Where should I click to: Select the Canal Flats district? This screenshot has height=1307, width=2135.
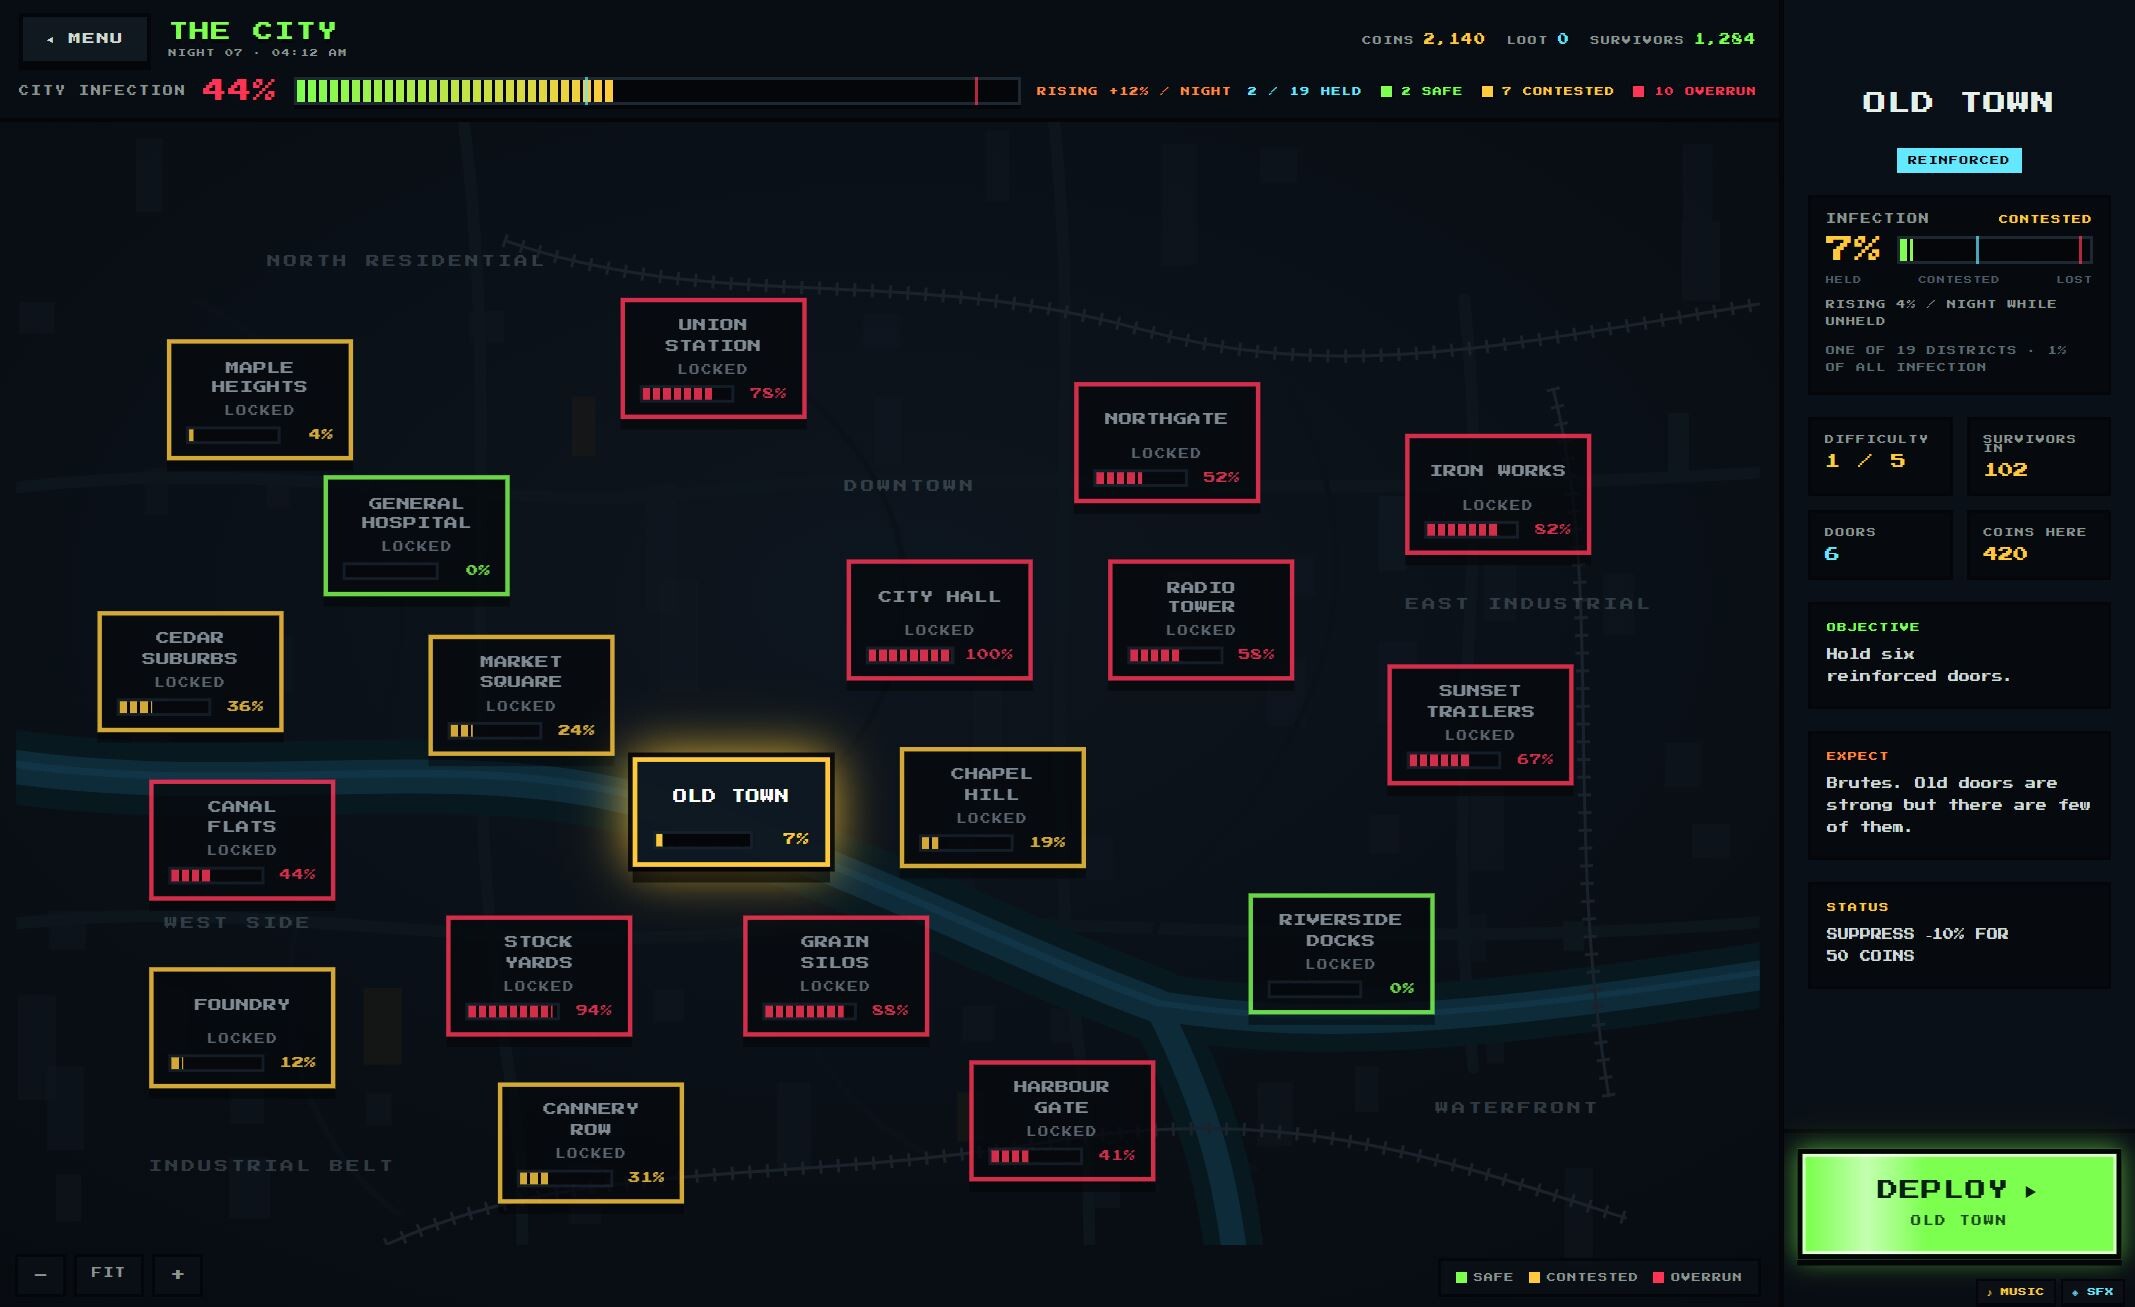click(x=242, y=840)
